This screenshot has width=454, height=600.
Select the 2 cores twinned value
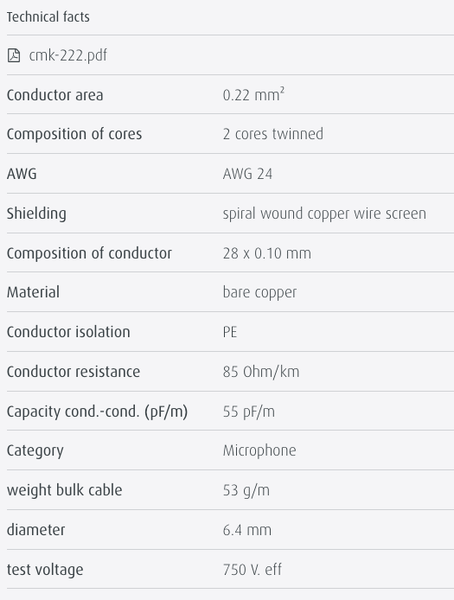273,134
